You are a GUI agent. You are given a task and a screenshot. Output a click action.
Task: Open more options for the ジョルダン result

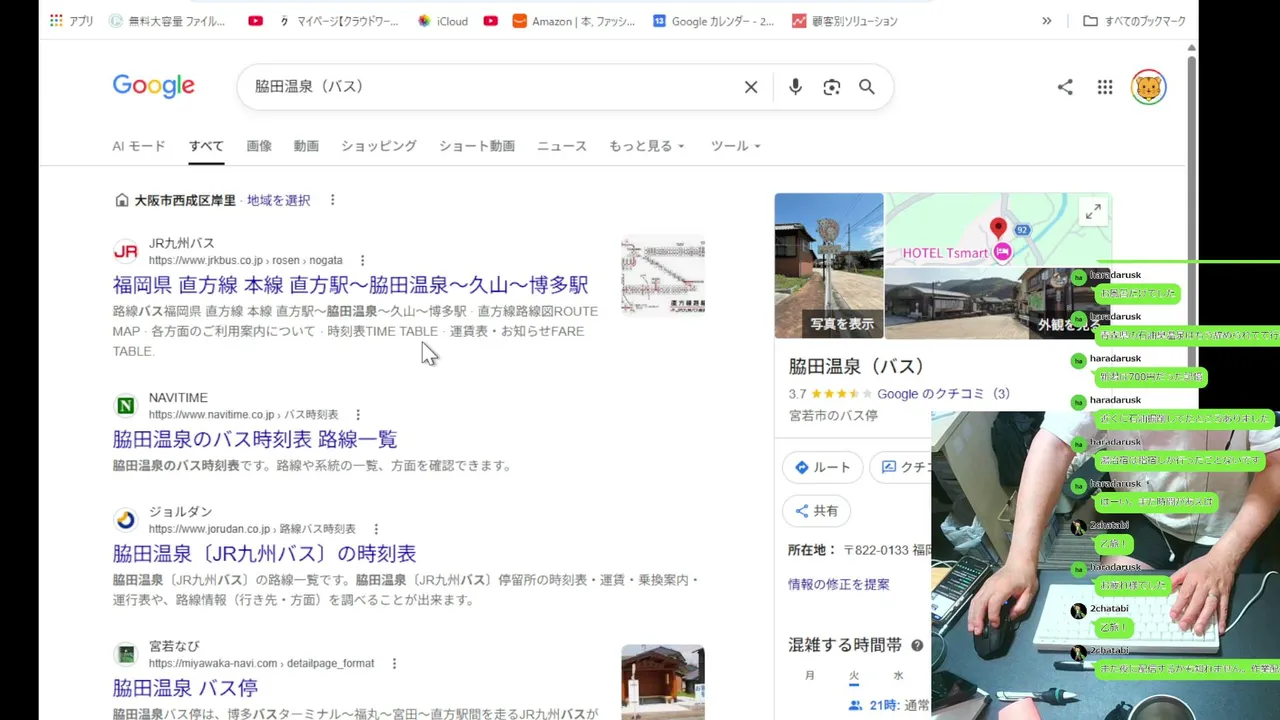click(376, 528)
